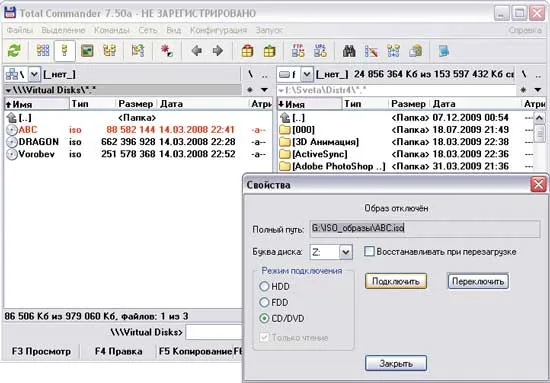
Task: Click the folder icon of [000]
Action: pos(285,130)
